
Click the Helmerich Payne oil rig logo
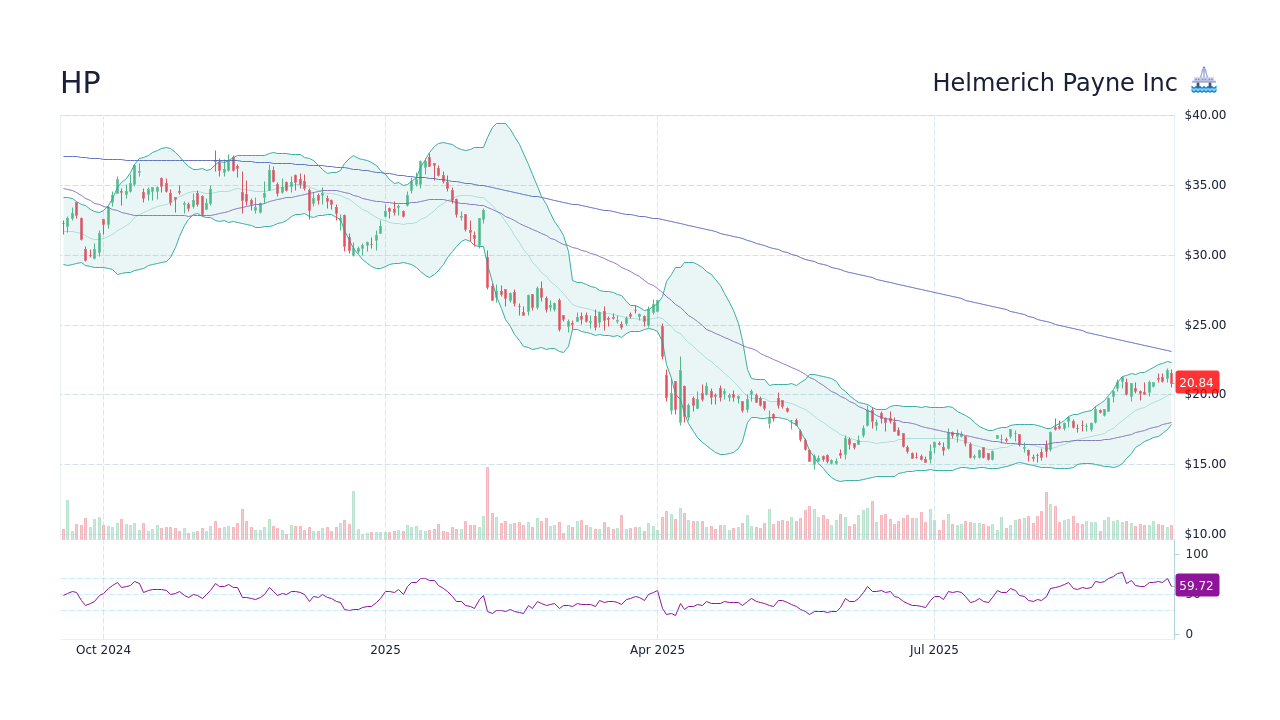1204,80
